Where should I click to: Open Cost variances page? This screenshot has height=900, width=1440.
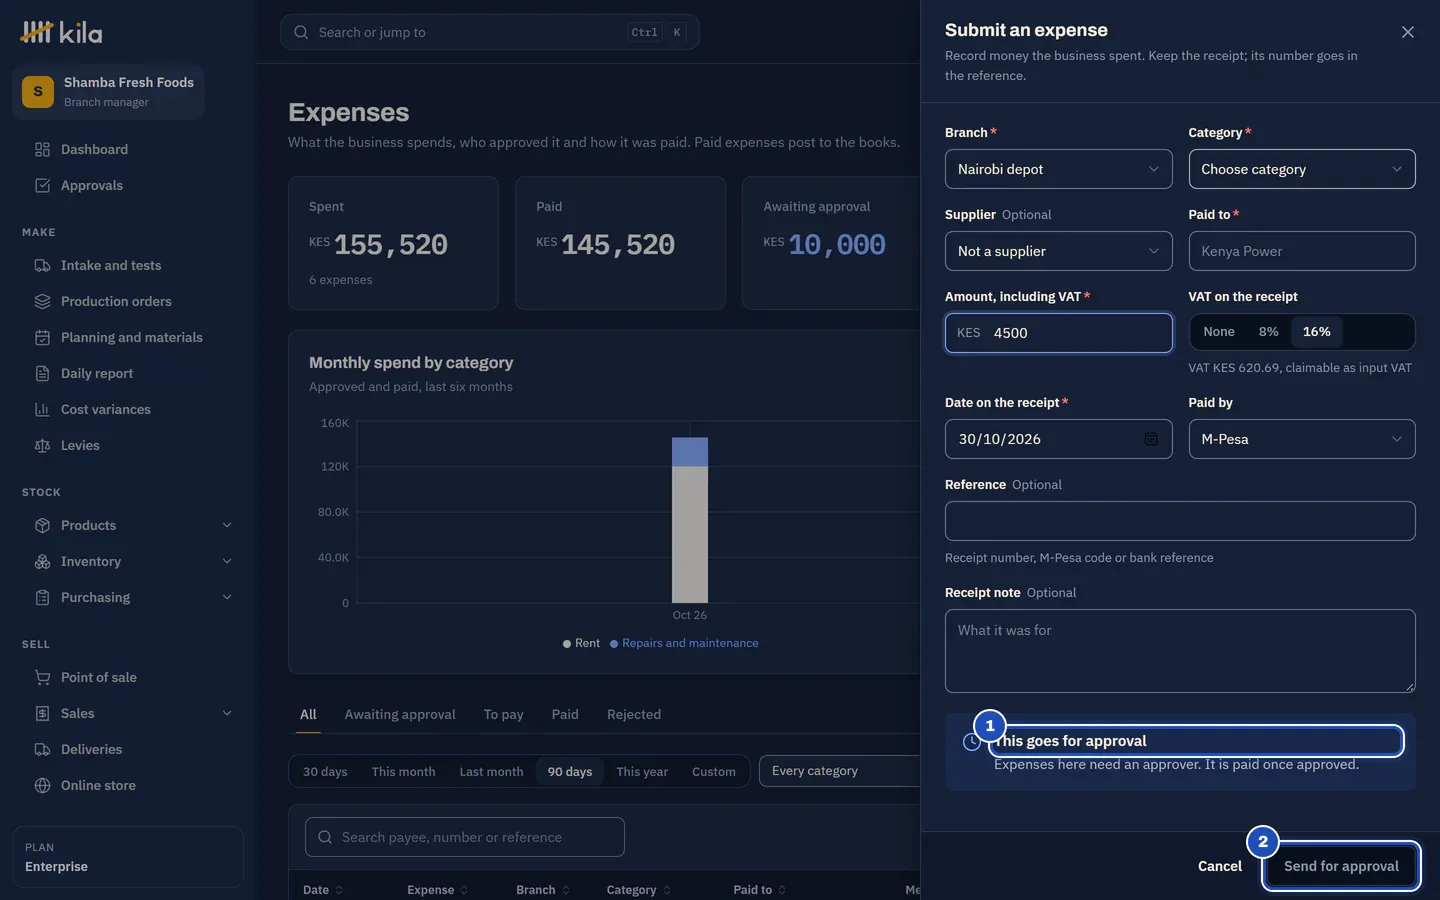128,409
